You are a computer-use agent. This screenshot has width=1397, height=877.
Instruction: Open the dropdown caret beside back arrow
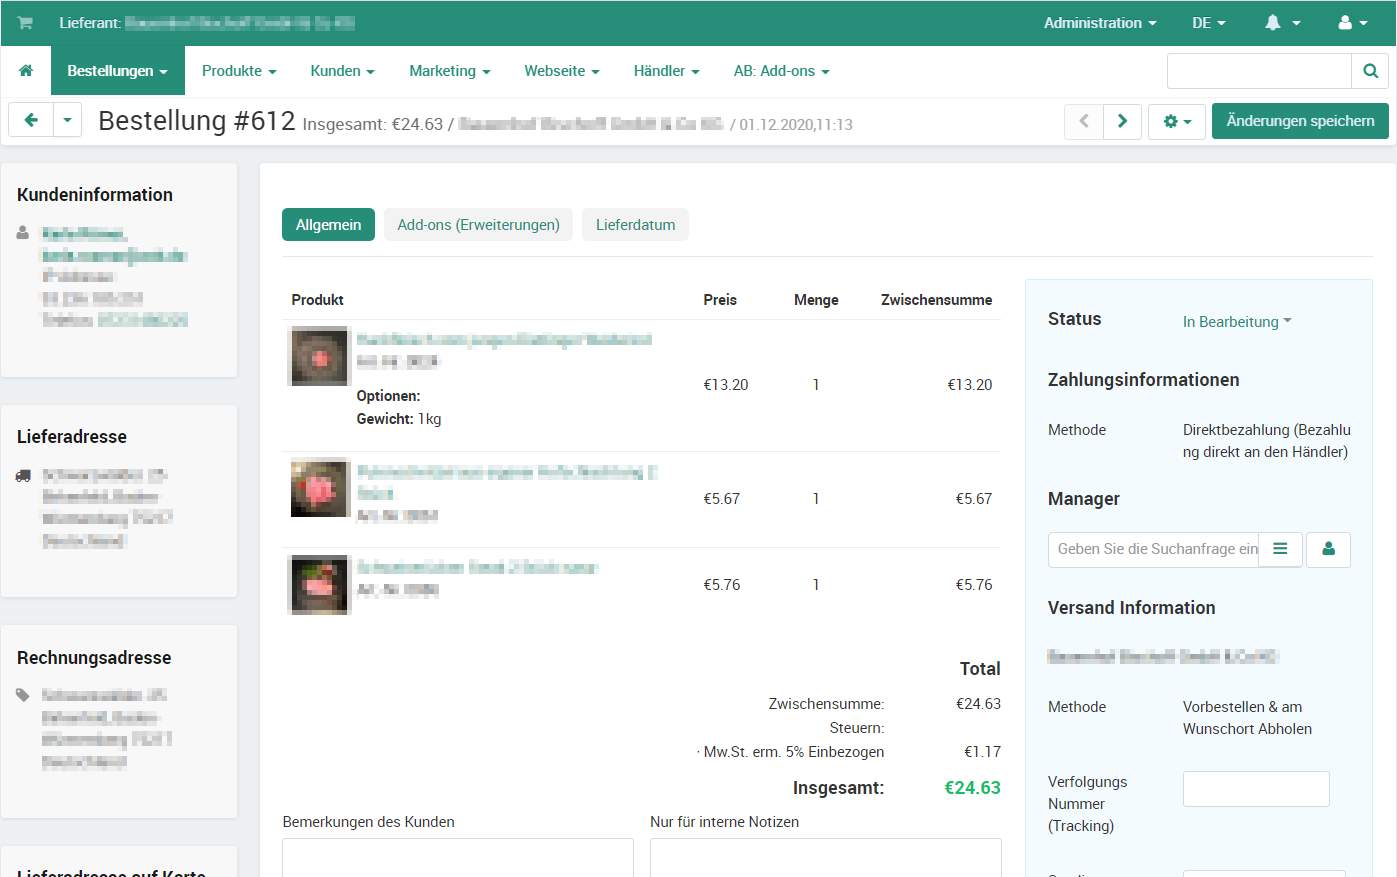[x=67, y=121]
